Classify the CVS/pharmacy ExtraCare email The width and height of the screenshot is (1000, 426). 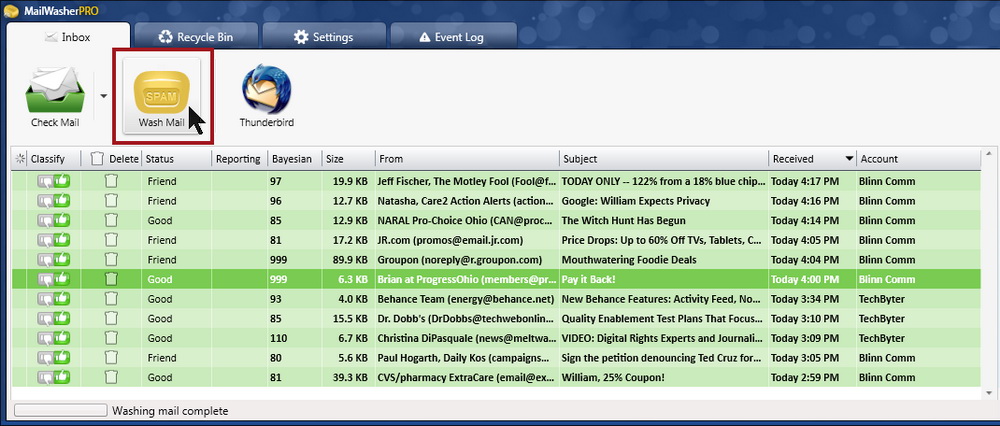point(54,378)
